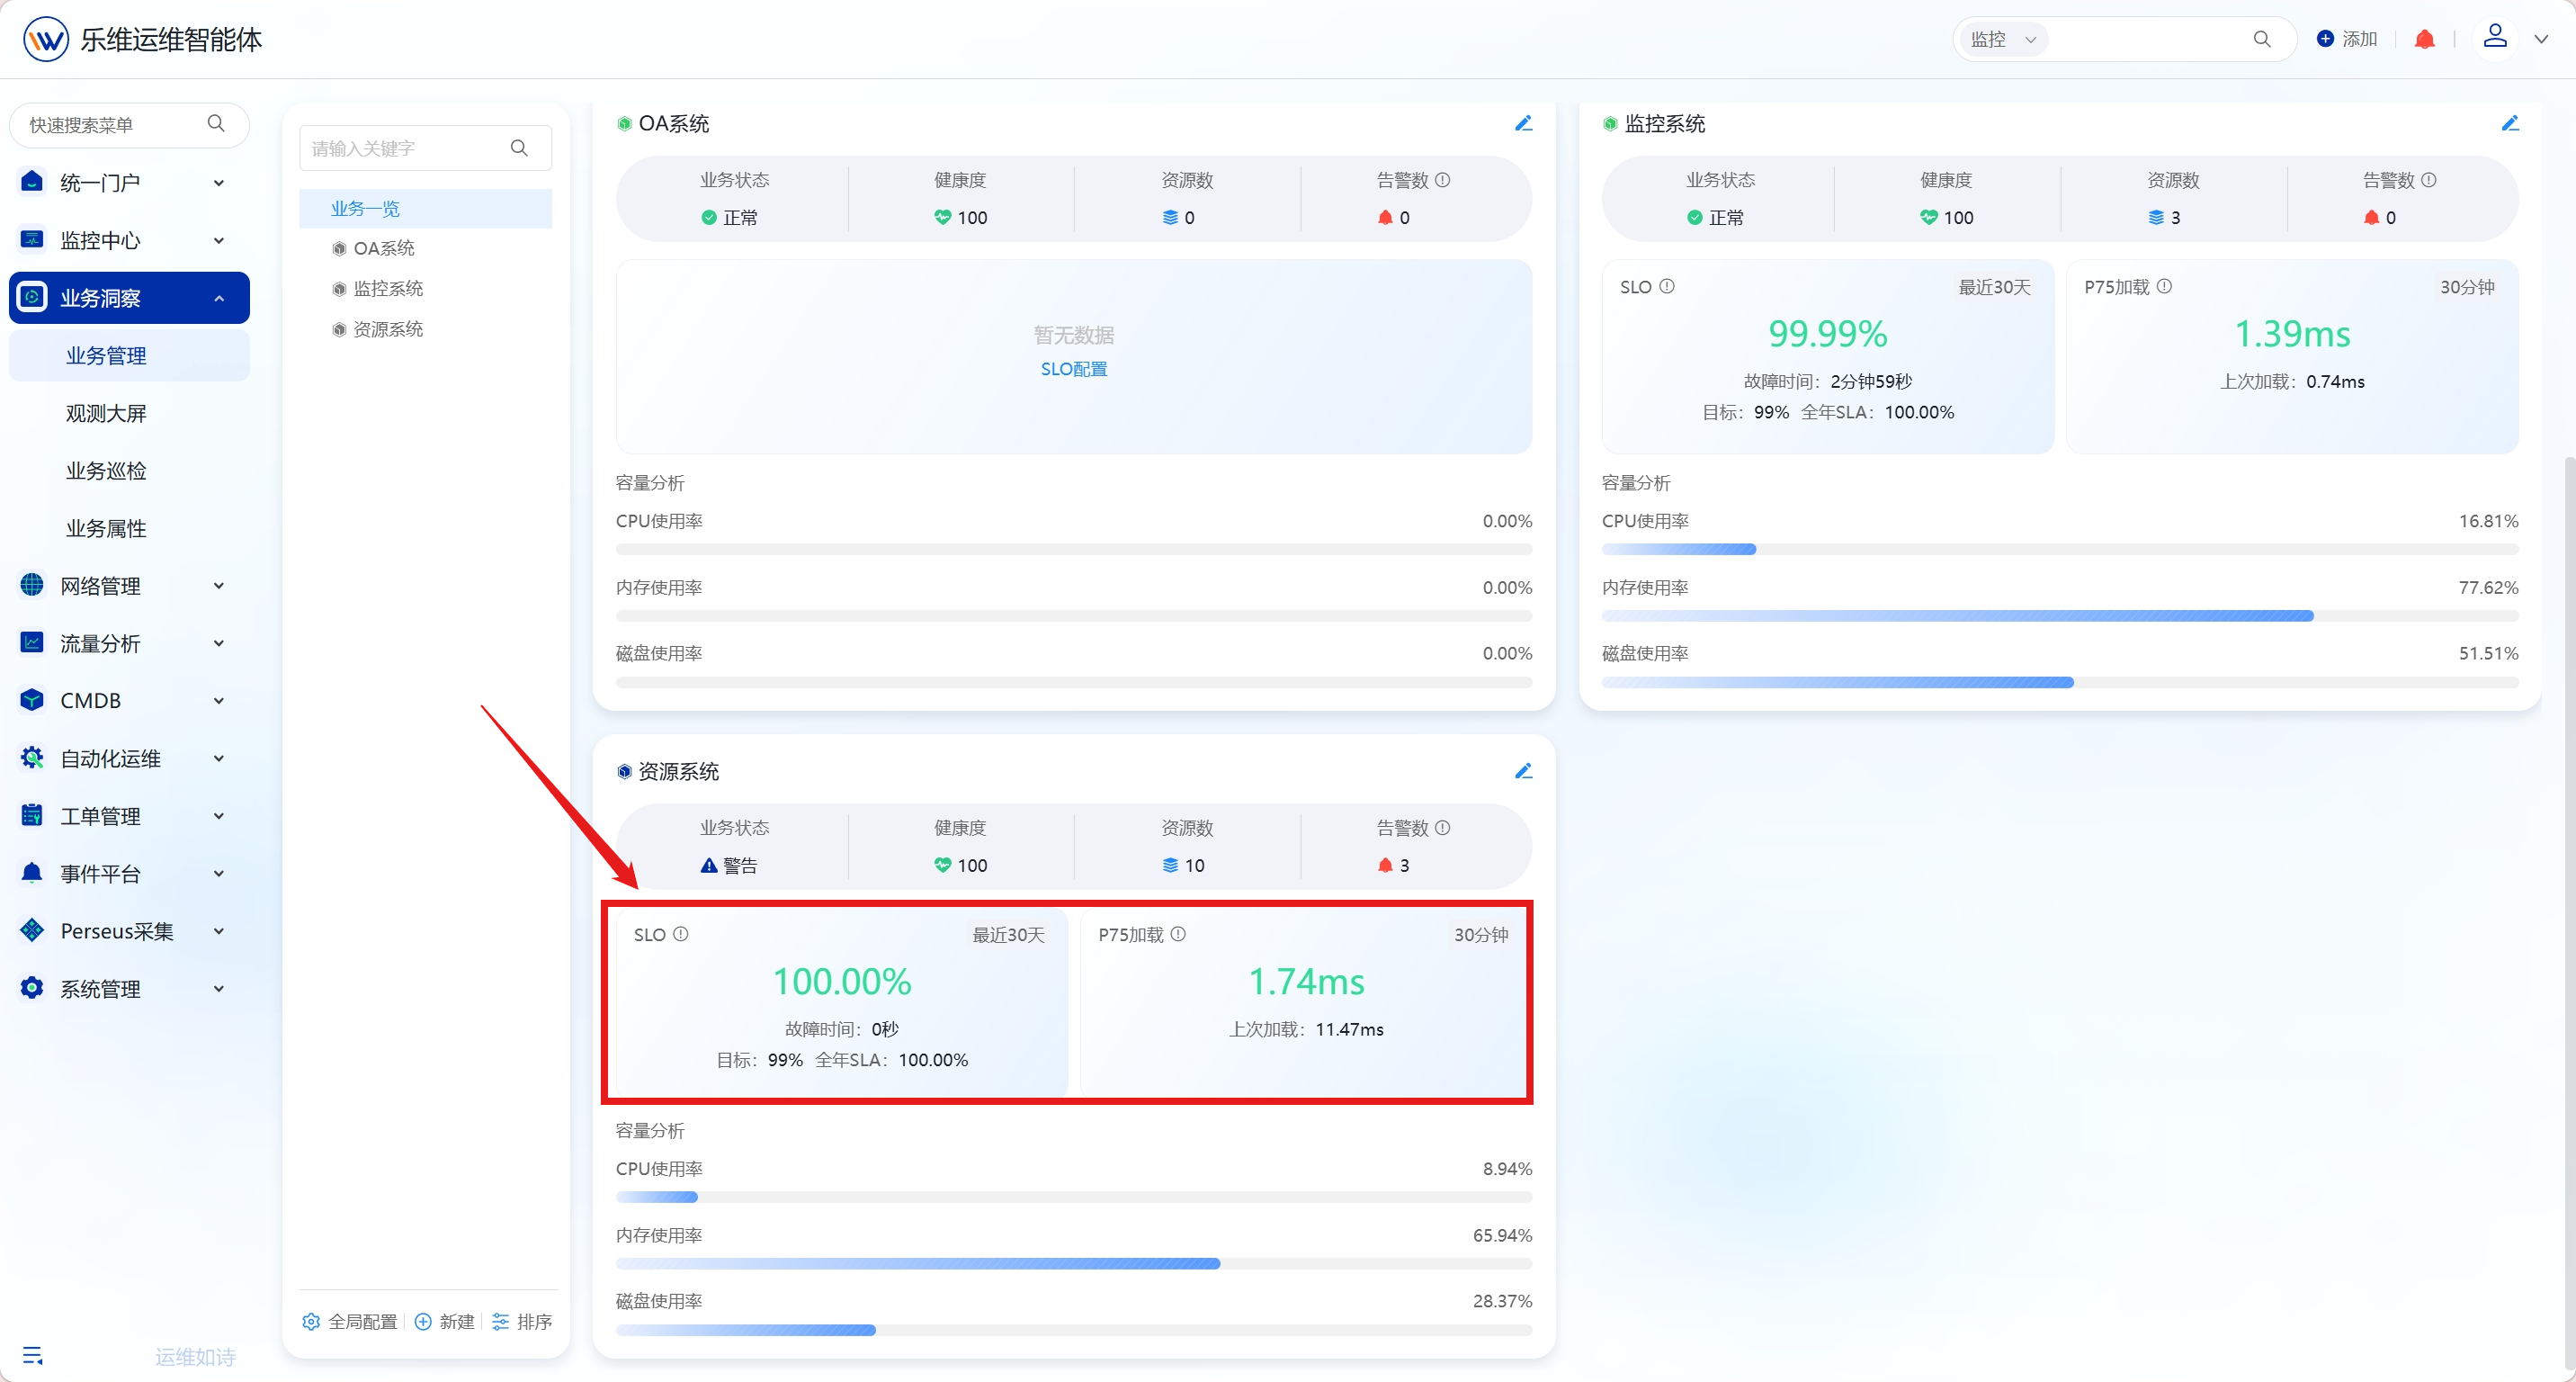Select the 业务管理 submenu item

click(129, 355)
